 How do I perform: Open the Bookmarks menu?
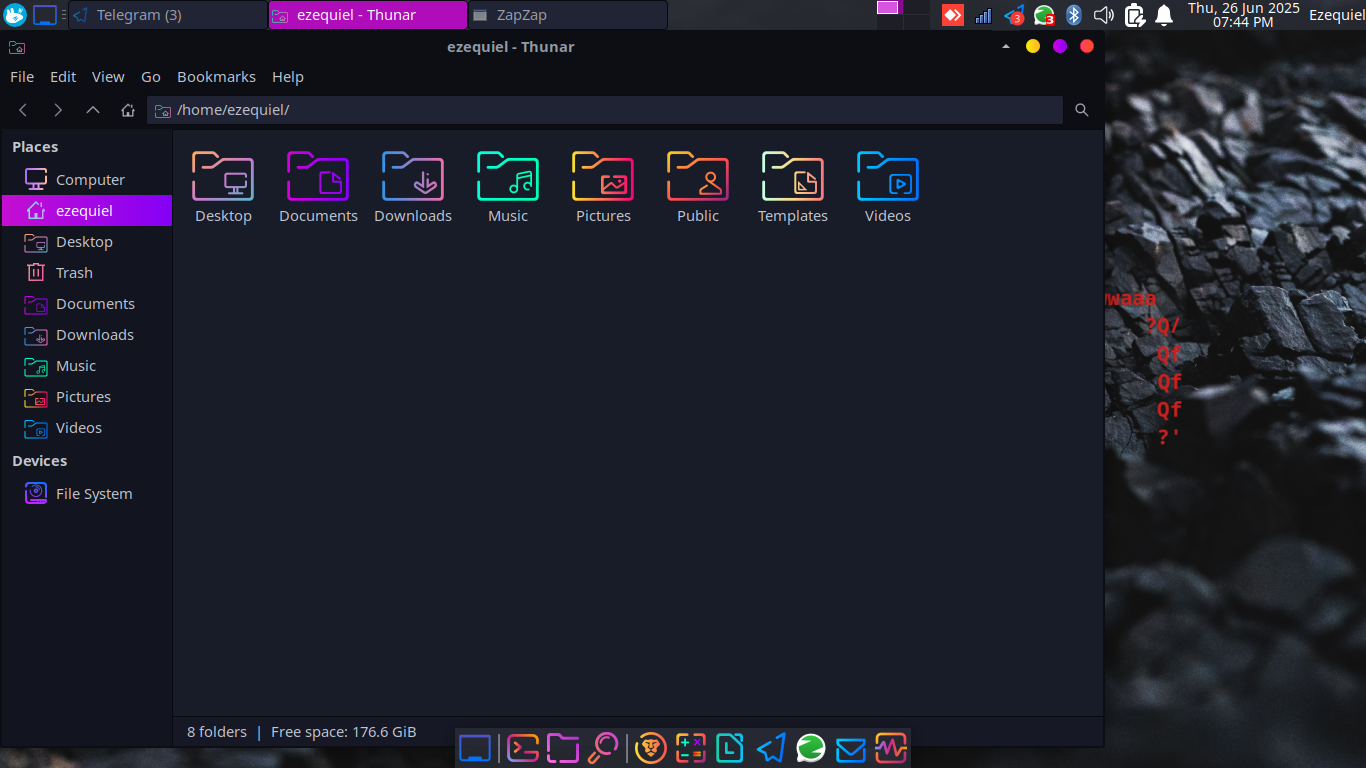[x=216, y=77]
